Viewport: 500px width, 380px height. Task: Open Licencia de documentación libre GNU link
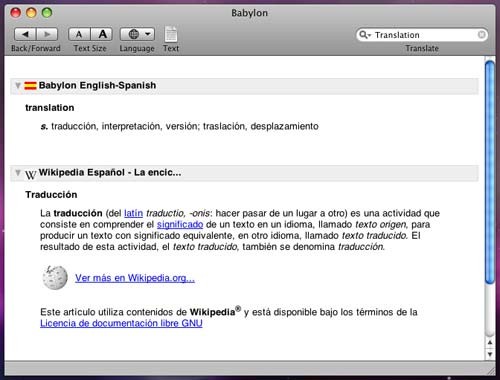pyautogui.click(x=121, y=323)
